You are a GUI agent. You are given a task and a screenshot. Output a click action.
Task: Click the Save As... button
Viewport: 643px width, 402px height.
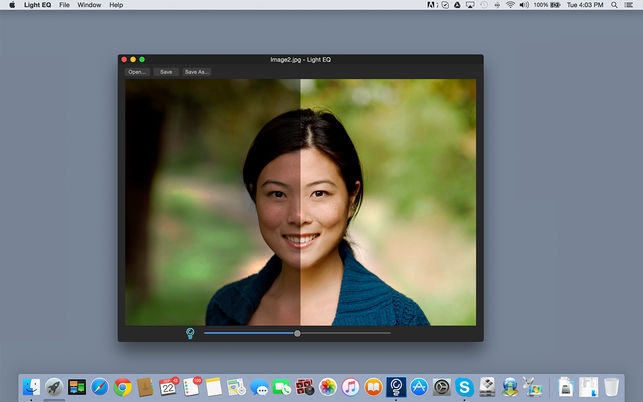196,72
